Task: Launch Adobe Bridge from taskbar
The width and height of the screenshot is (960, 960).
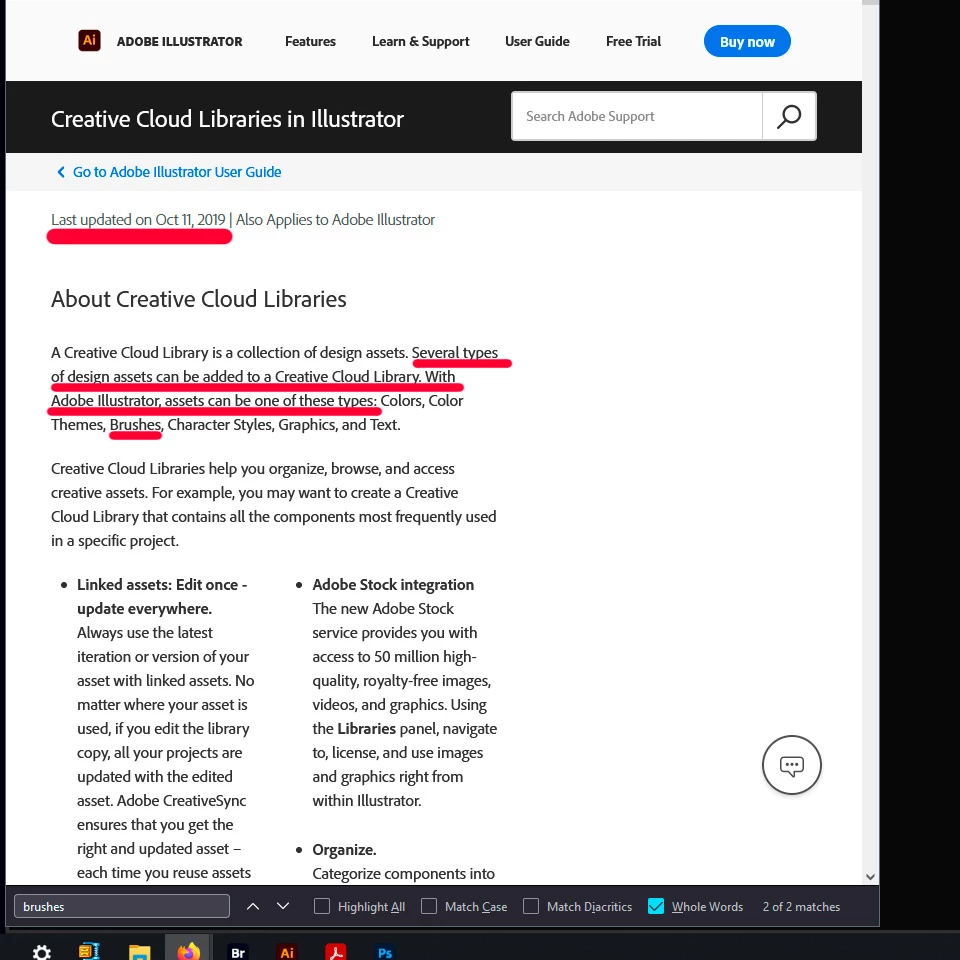Action: click(238, 952)
